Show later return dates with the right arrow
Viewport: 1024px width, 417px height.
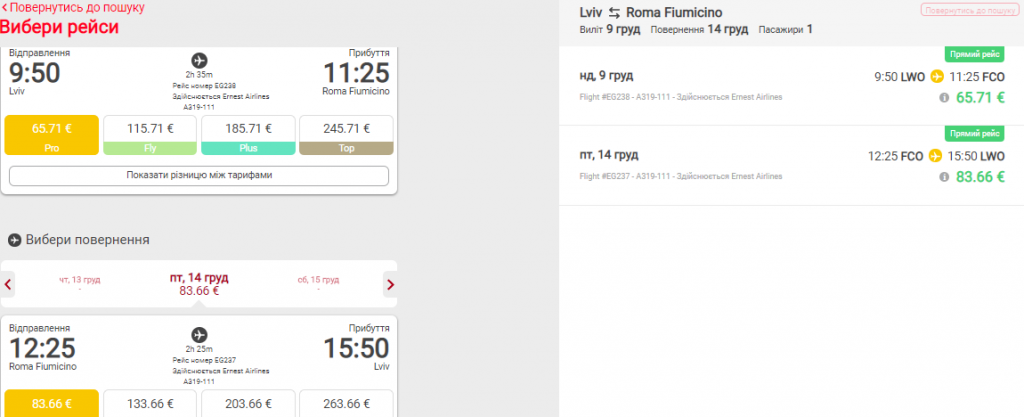click(x=390, y=285)
